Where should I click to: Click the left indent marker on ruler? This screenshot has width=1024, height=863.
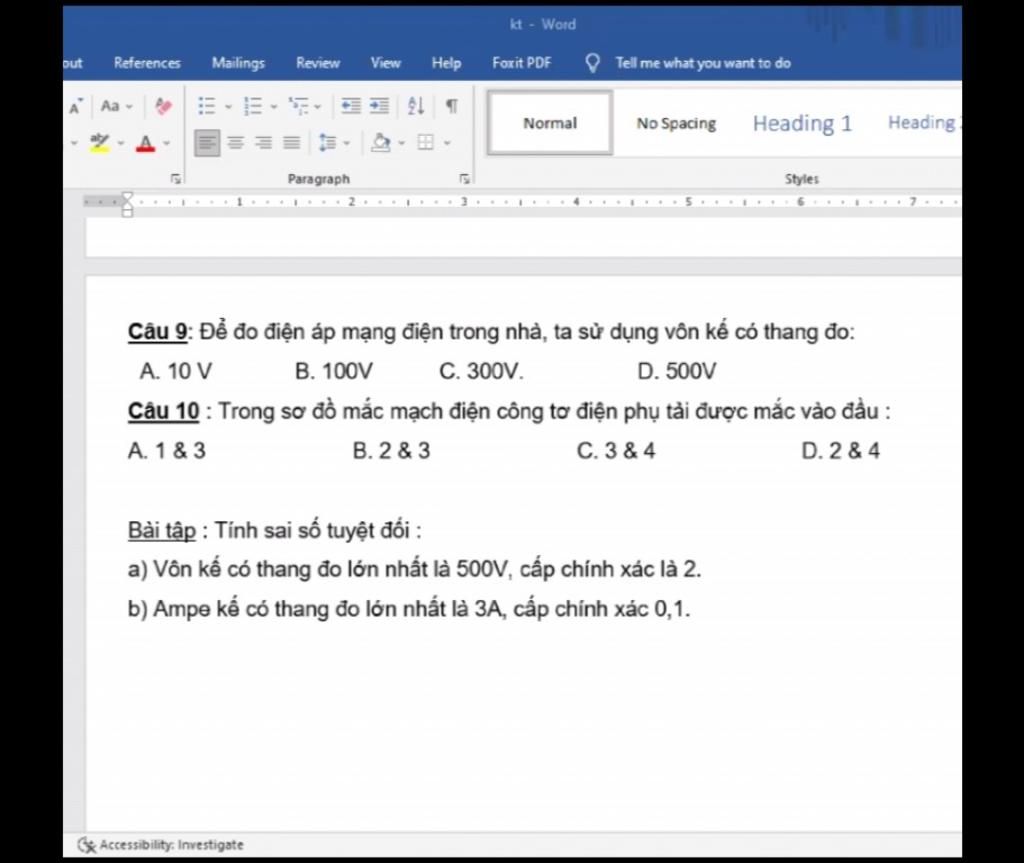tap(127, 212)
